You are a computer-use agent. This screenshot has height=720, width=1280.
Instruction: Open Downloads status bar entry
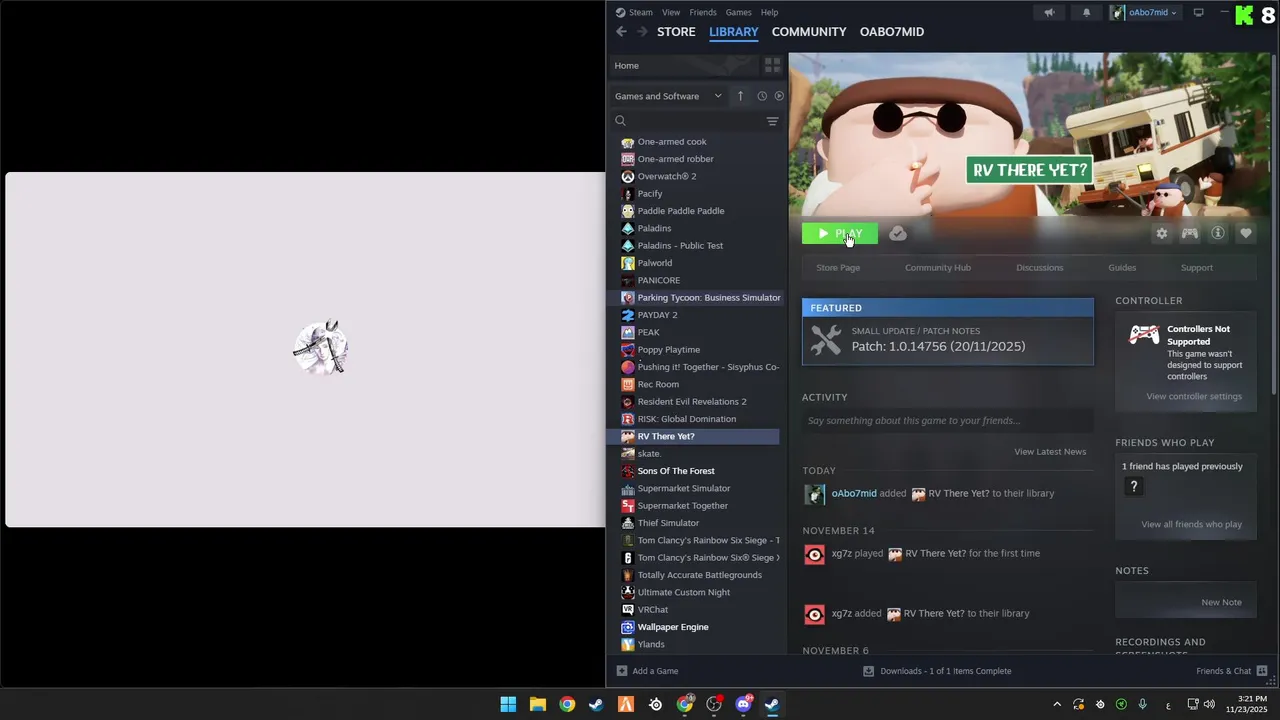(x=937, y=671)
